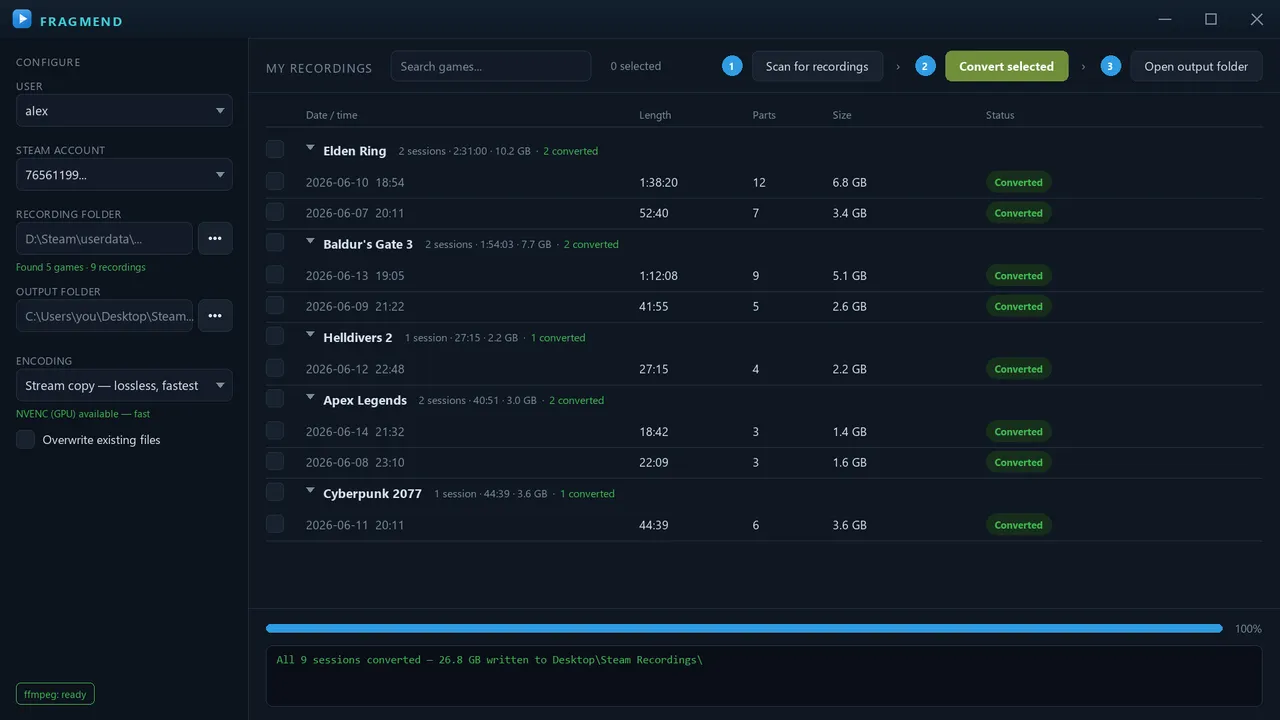Screen dimensions: 1280x720
Task: Check the Cyberpunk 2077 group checkbox
Action: [275, 491]
